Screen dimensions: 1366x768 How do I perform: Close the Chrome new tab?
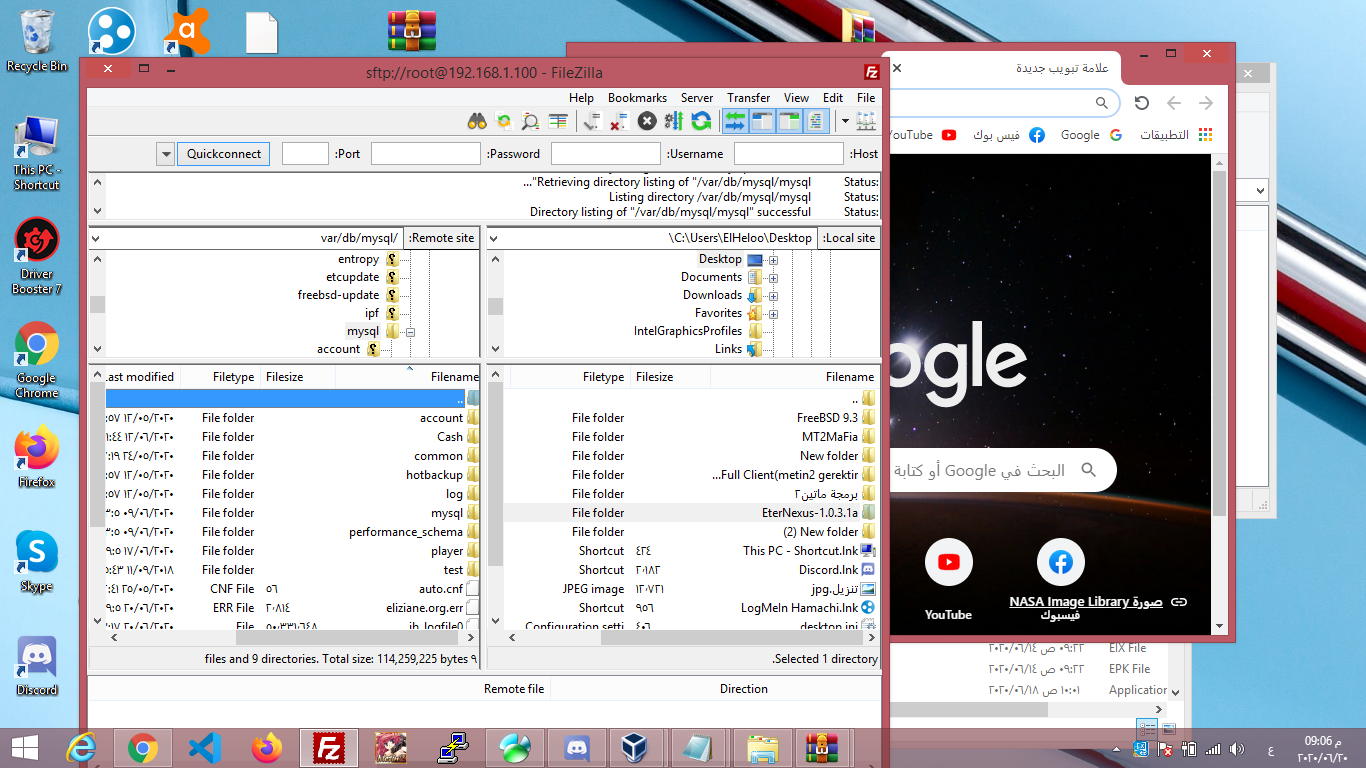point(896,68)
